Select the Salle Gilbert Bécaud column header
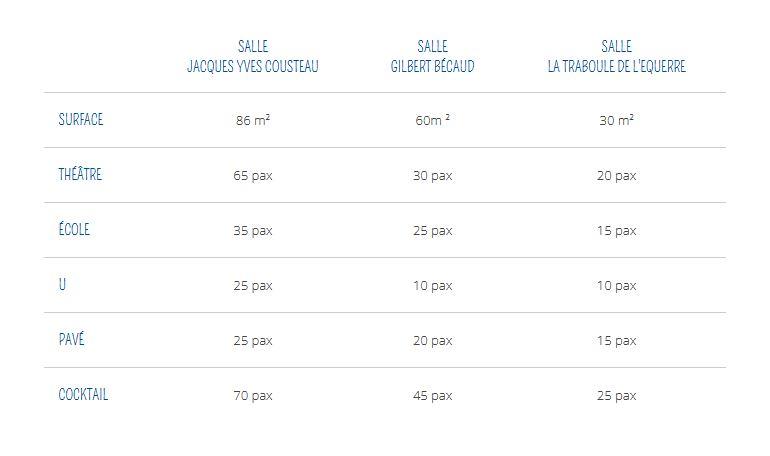The image size is (770, 456). click(x=433, y=56)
